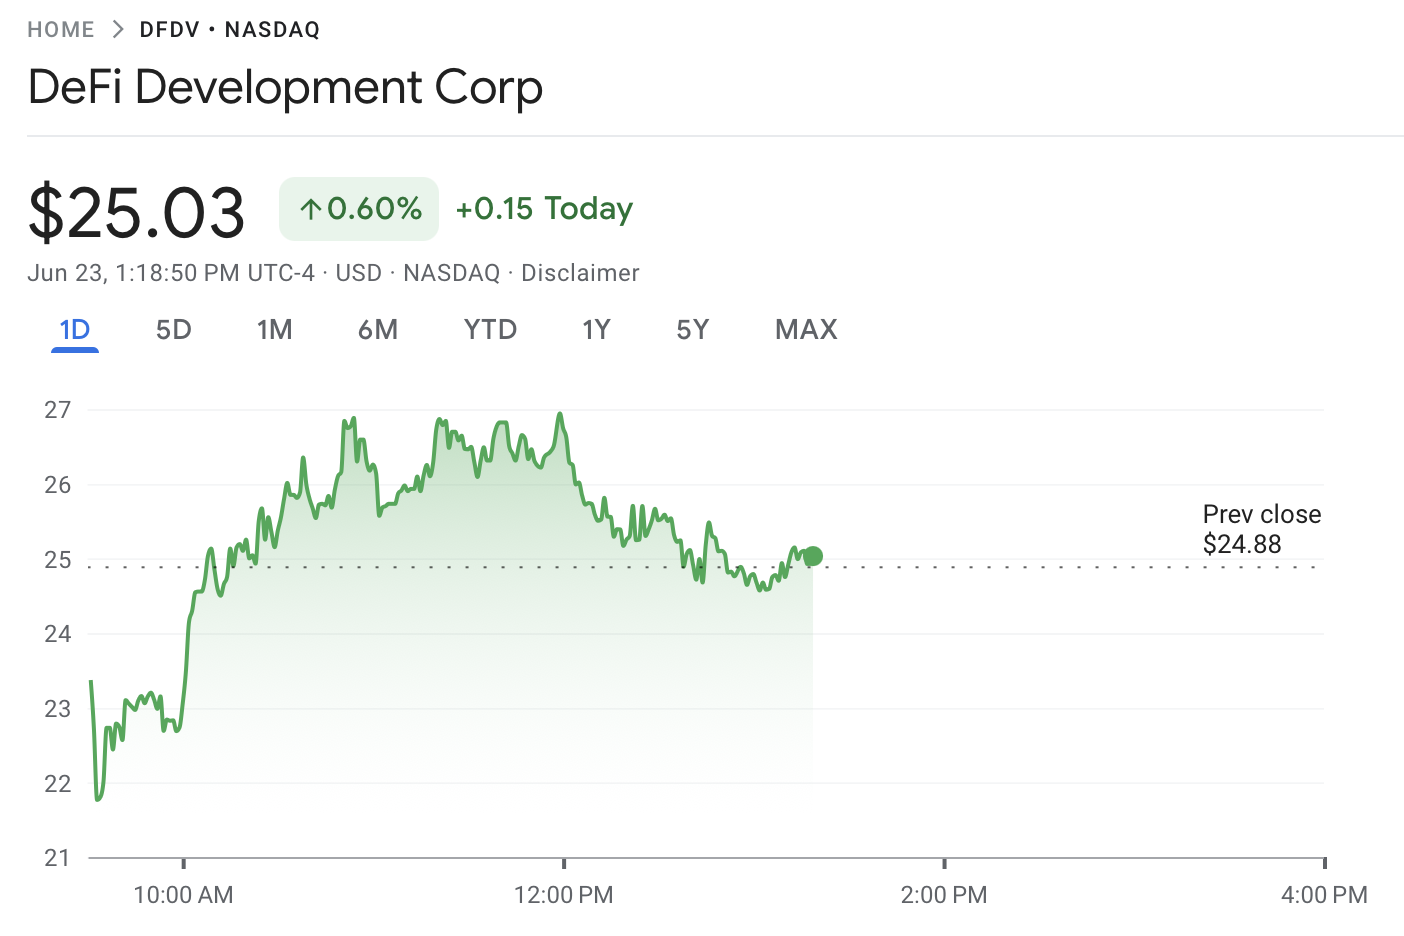The width and height of the screenshot is (1404, 936).
Task: Open the Disclaimer link
Action: pyautogui.click(x=580, y=273)
